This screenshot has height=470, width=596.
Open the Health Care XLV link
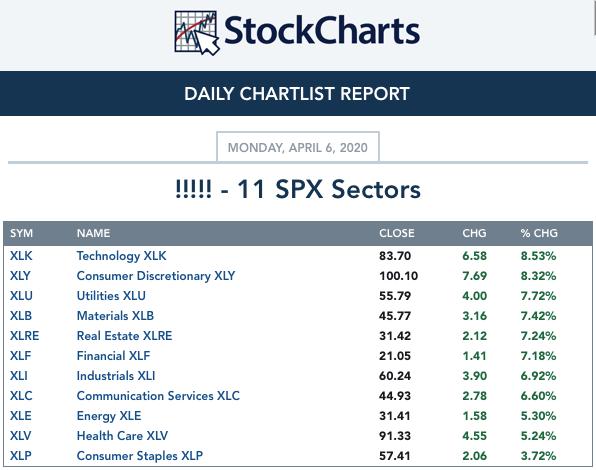point(122,436)
